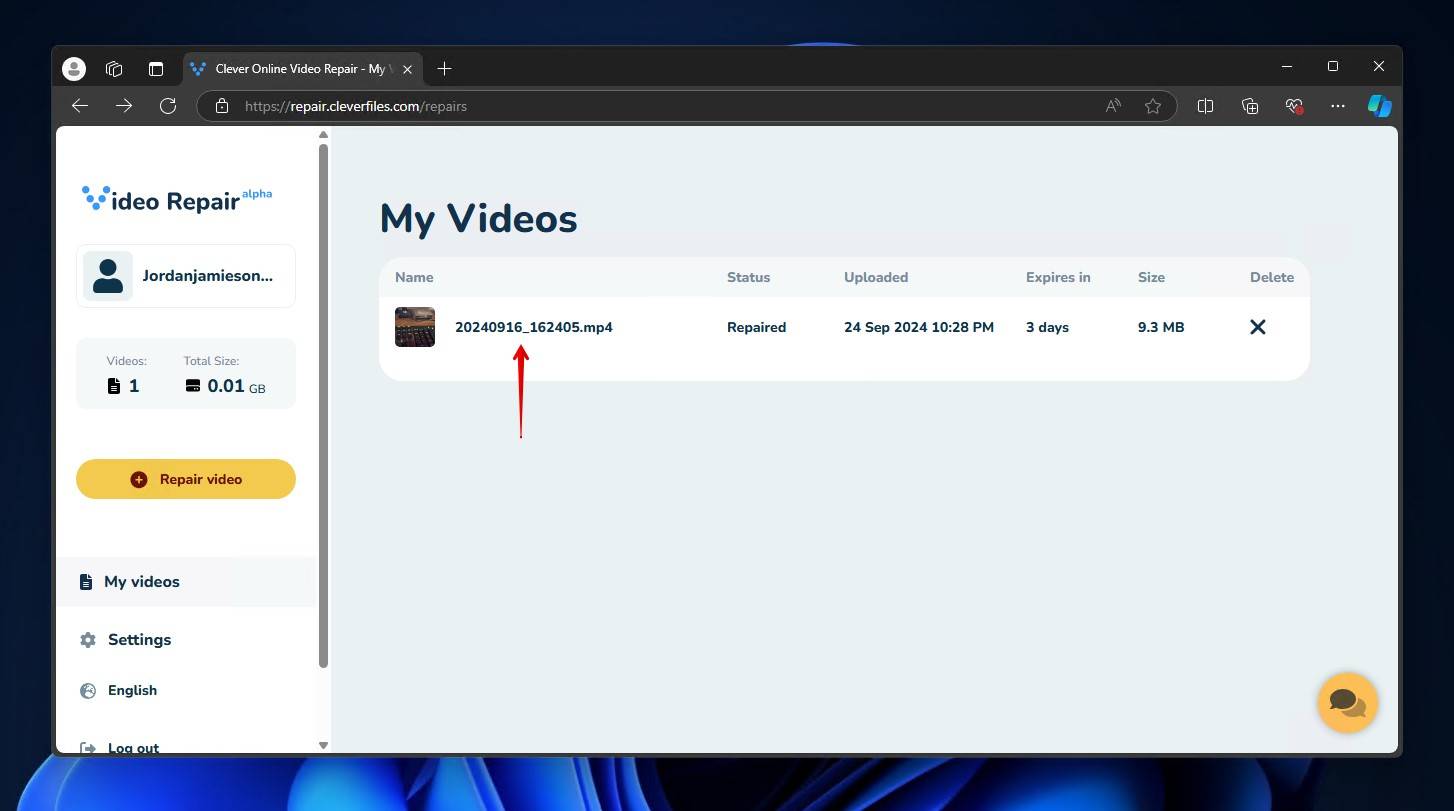Open the user profile avatar card
Screen dimensions: 1454x811
tap(186, 276)
